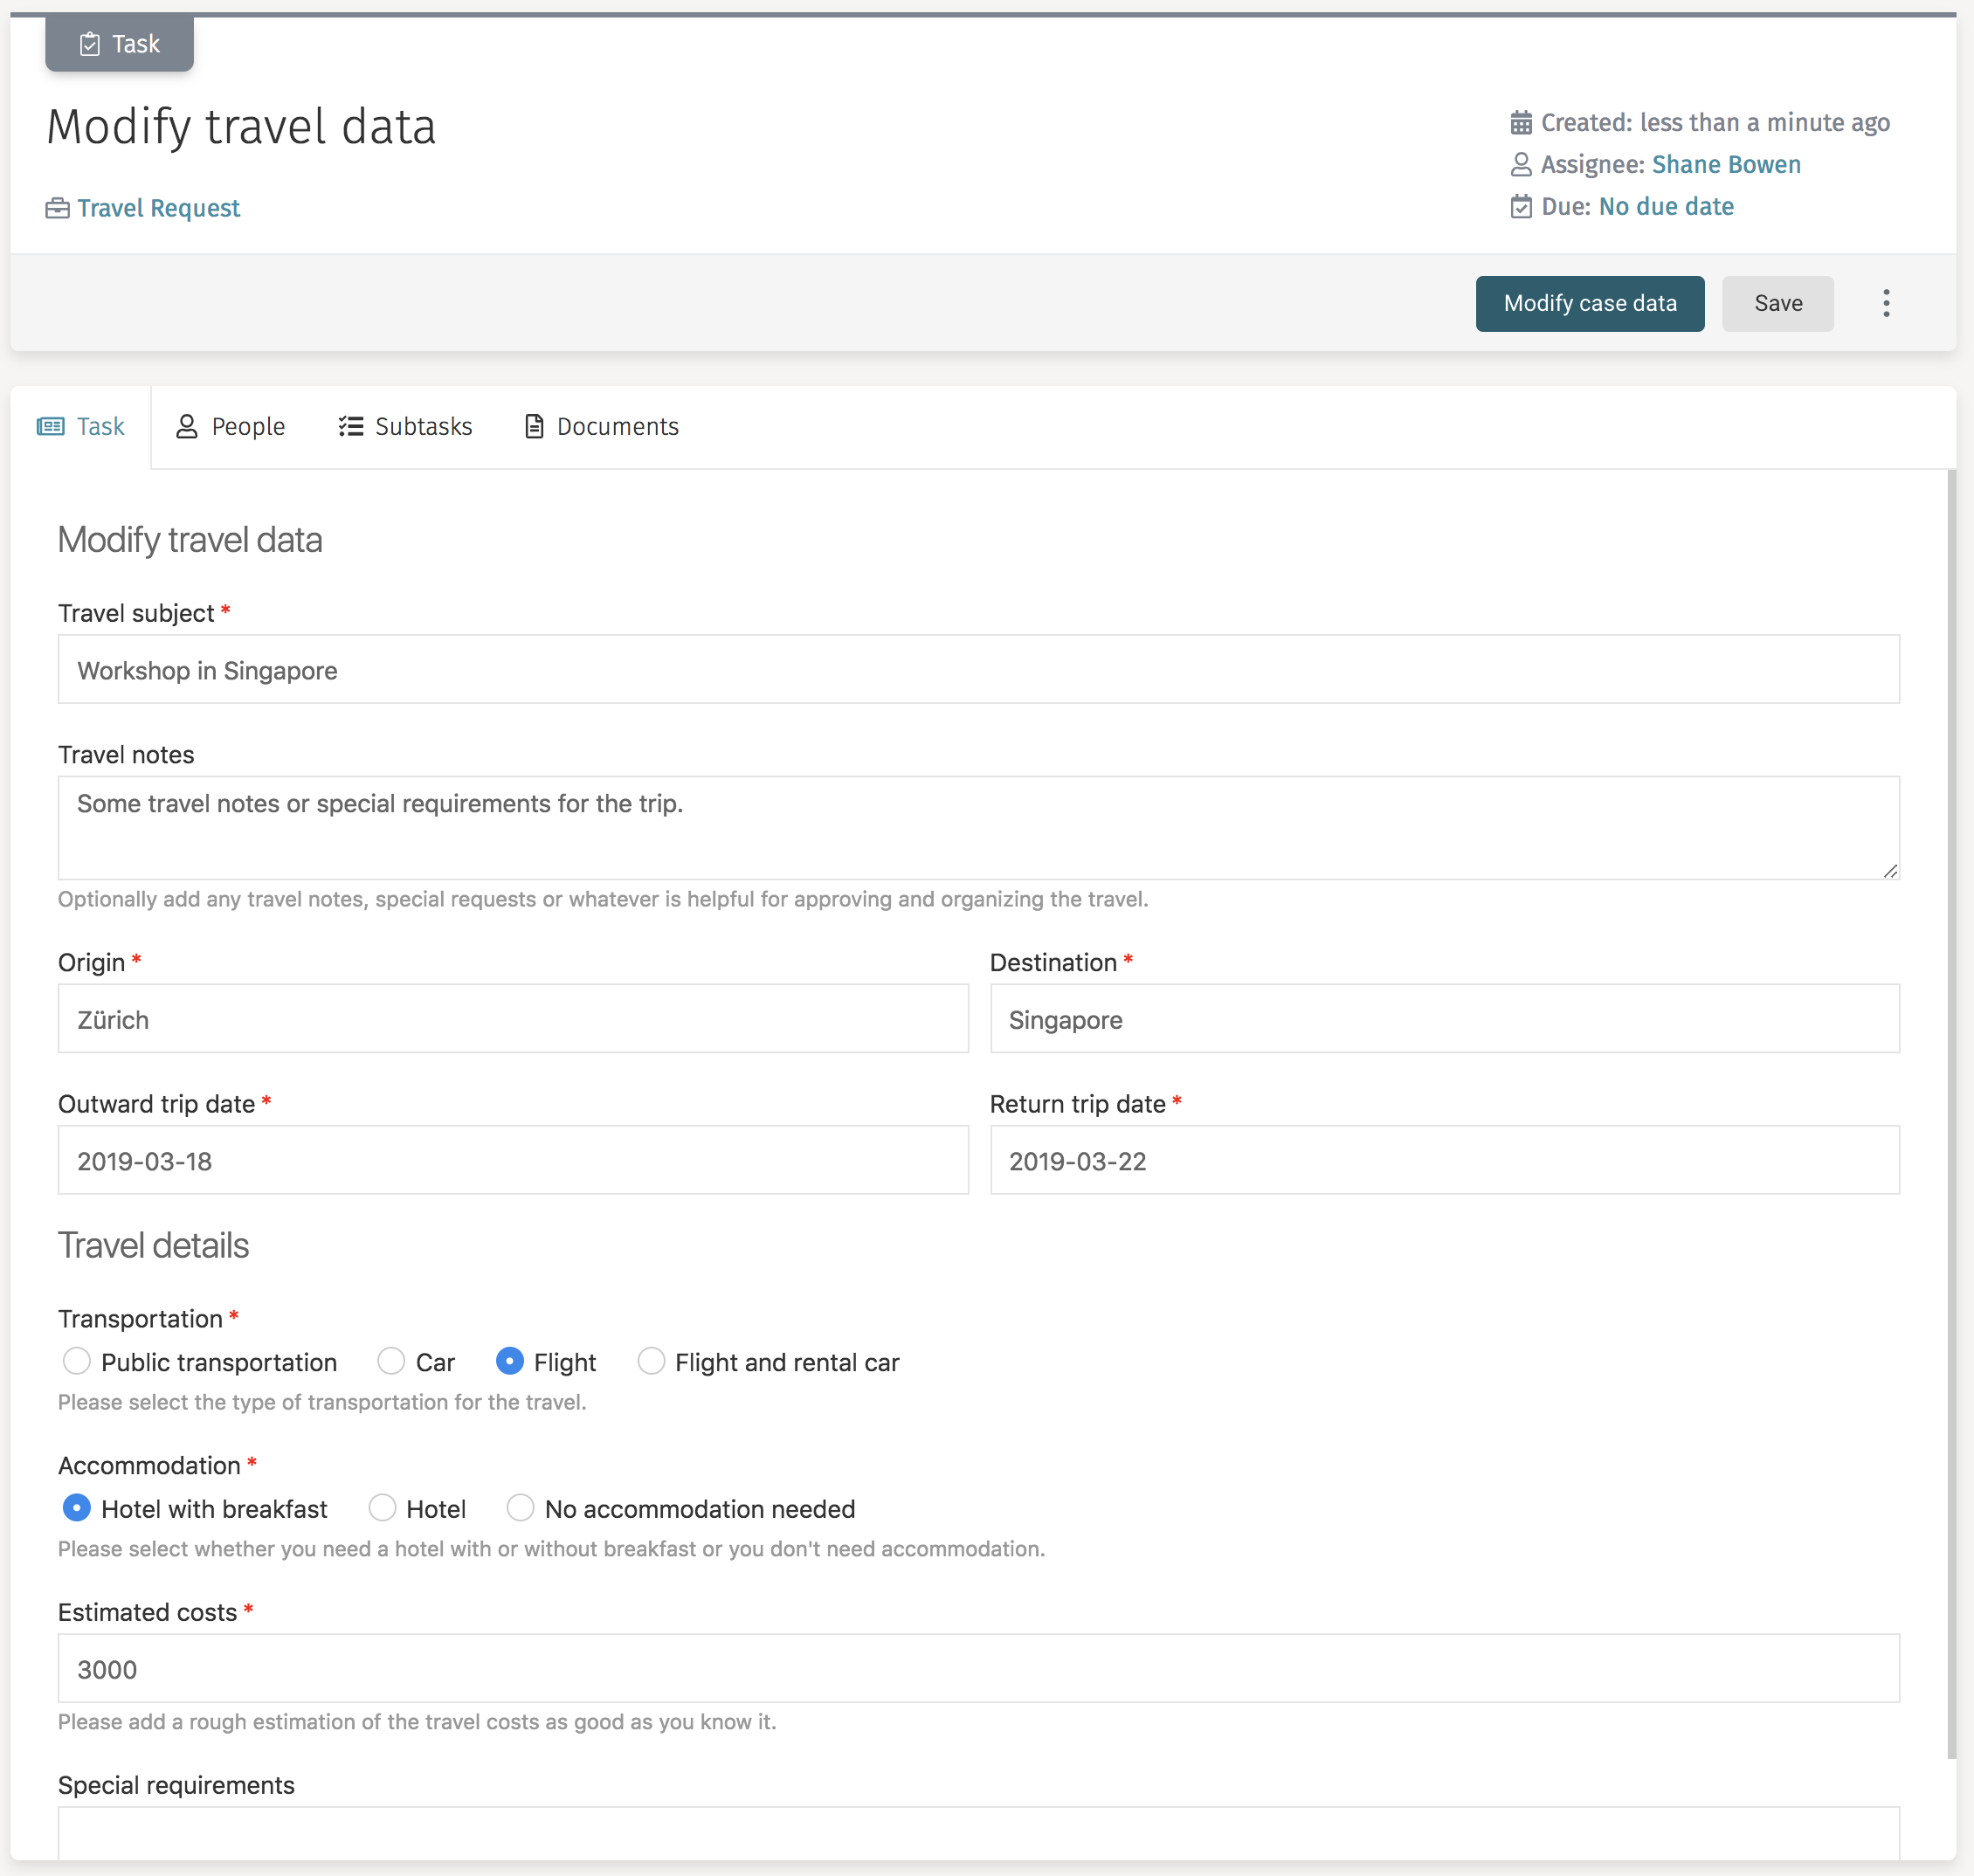1974x1876 pixels.
Task: Select No accommodation needed
Action: click(x=520, y=1508)
